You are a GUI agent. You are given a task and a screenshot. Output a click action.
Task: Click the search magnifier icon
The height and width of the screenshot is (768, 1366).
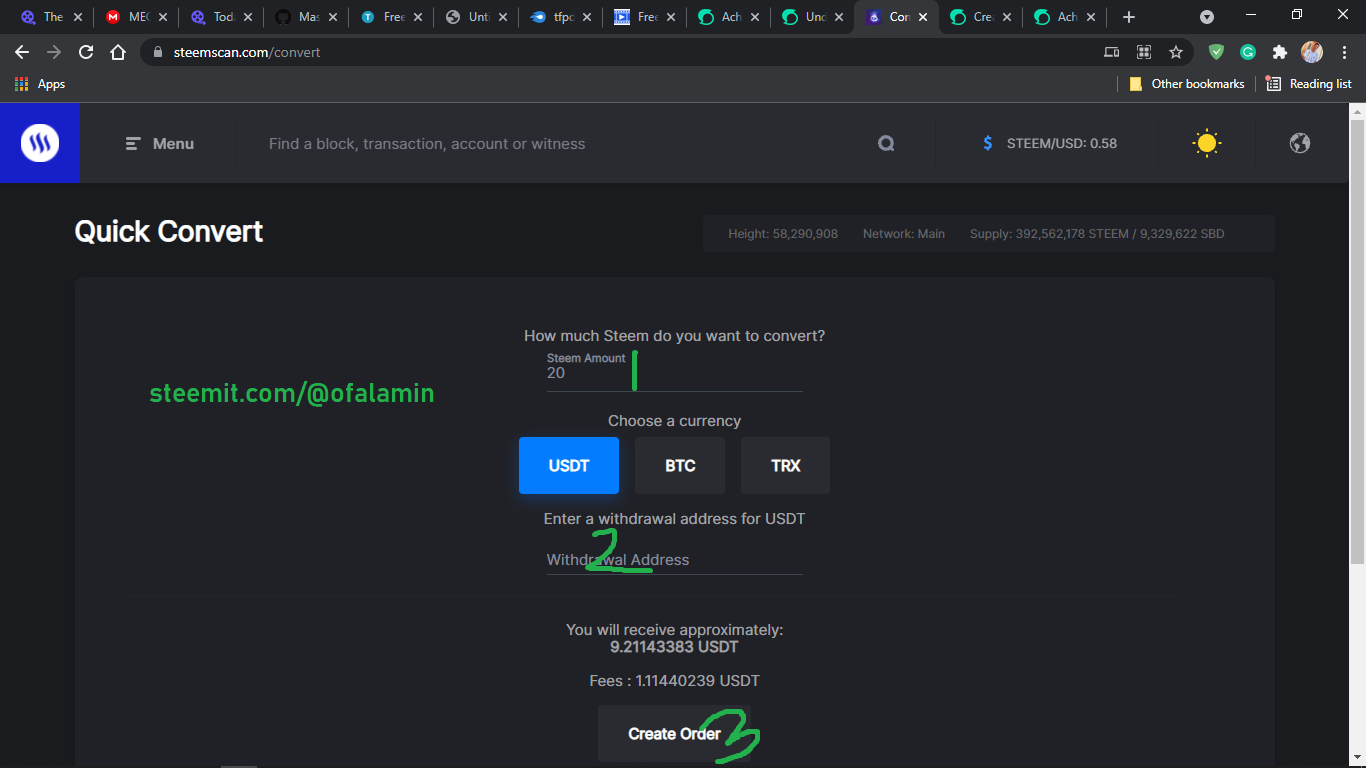pyautogui.click(x=886, y=144)
